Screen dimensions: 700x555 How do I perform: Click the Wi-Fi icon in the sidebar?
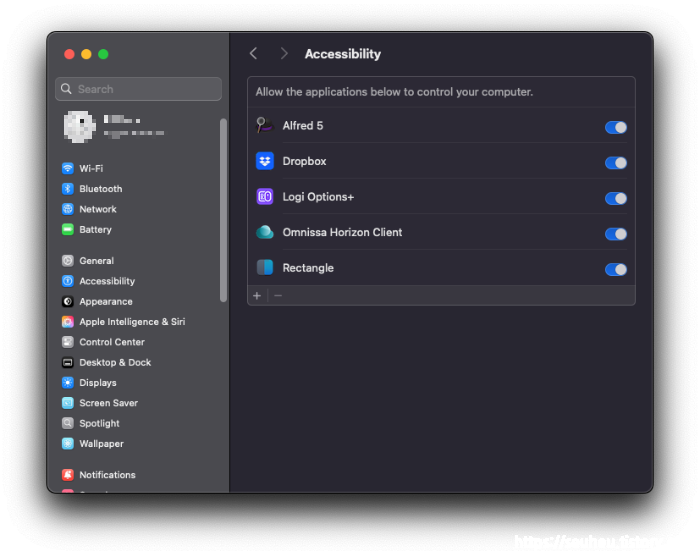pos(67,168)
